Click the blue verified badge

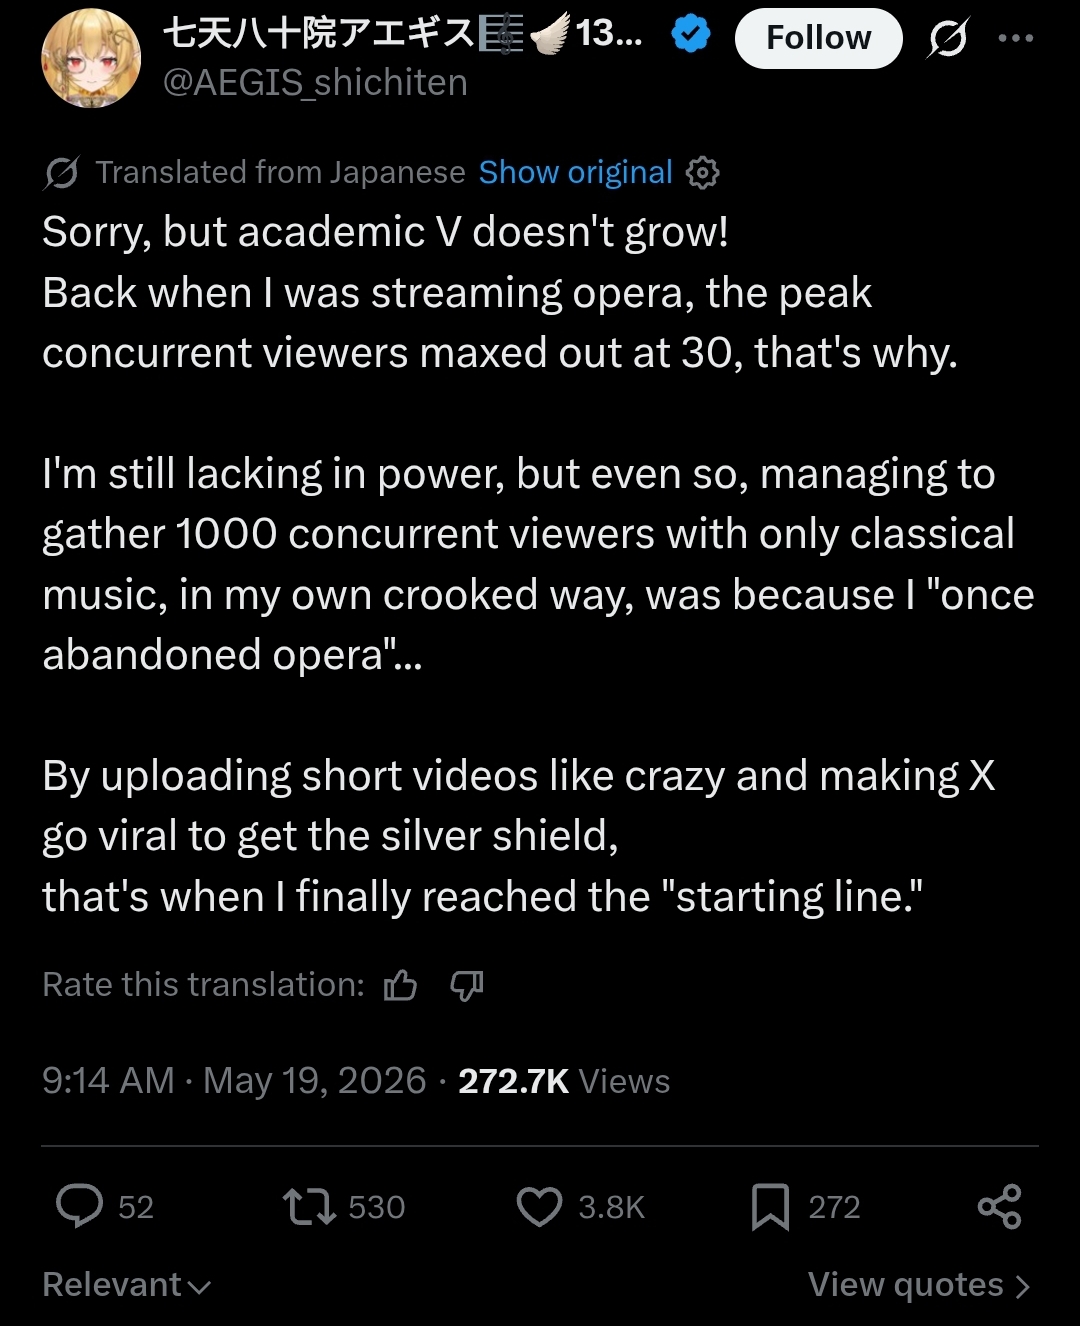(691, 35)
